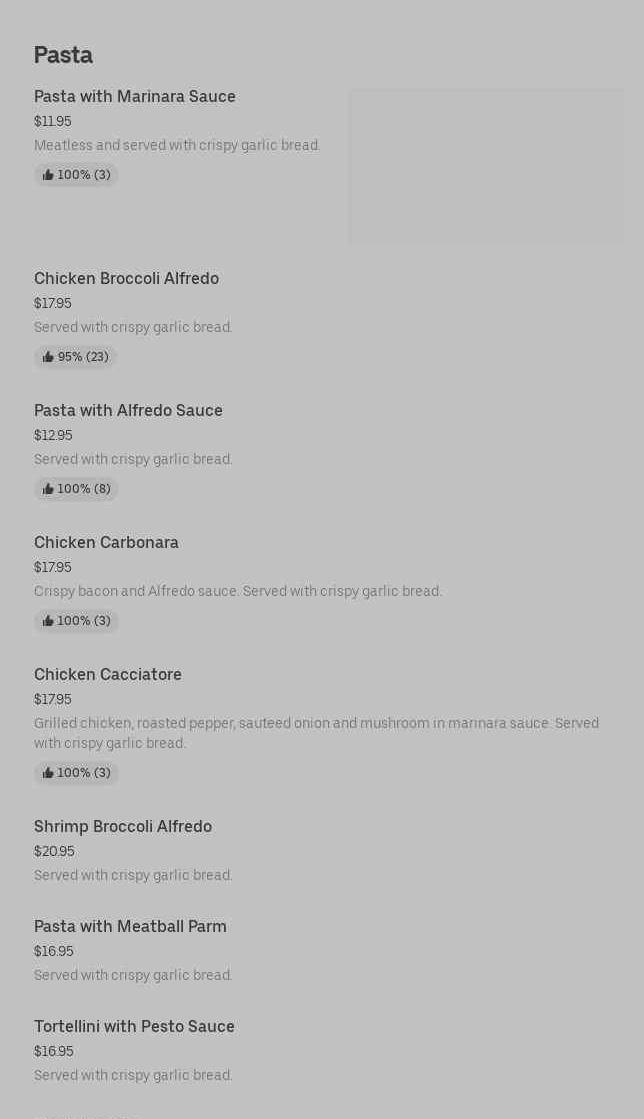Image resolution: width=644 pixels, height=1119 pixels.
Task: Choose the Chicken Carbonara dish
Action: 106,542
